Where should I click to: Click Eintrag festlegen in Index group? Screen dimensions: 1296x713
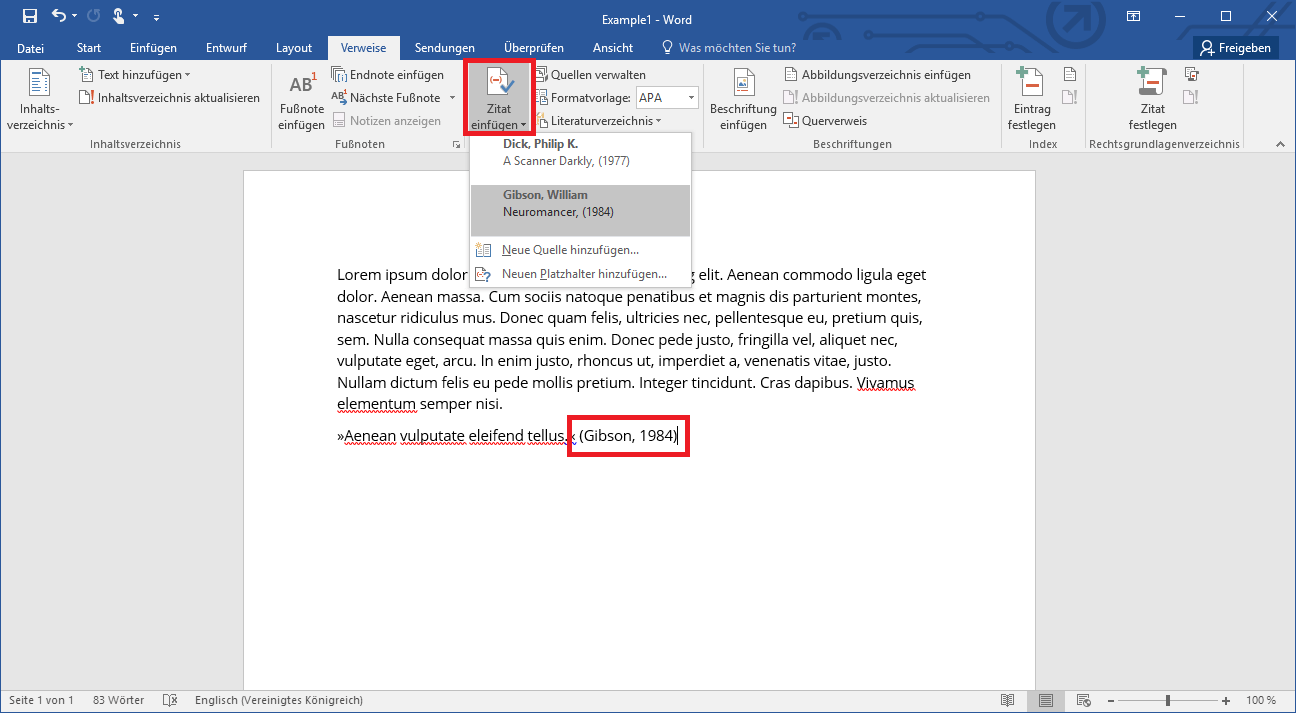click(x=1031, y=100)
